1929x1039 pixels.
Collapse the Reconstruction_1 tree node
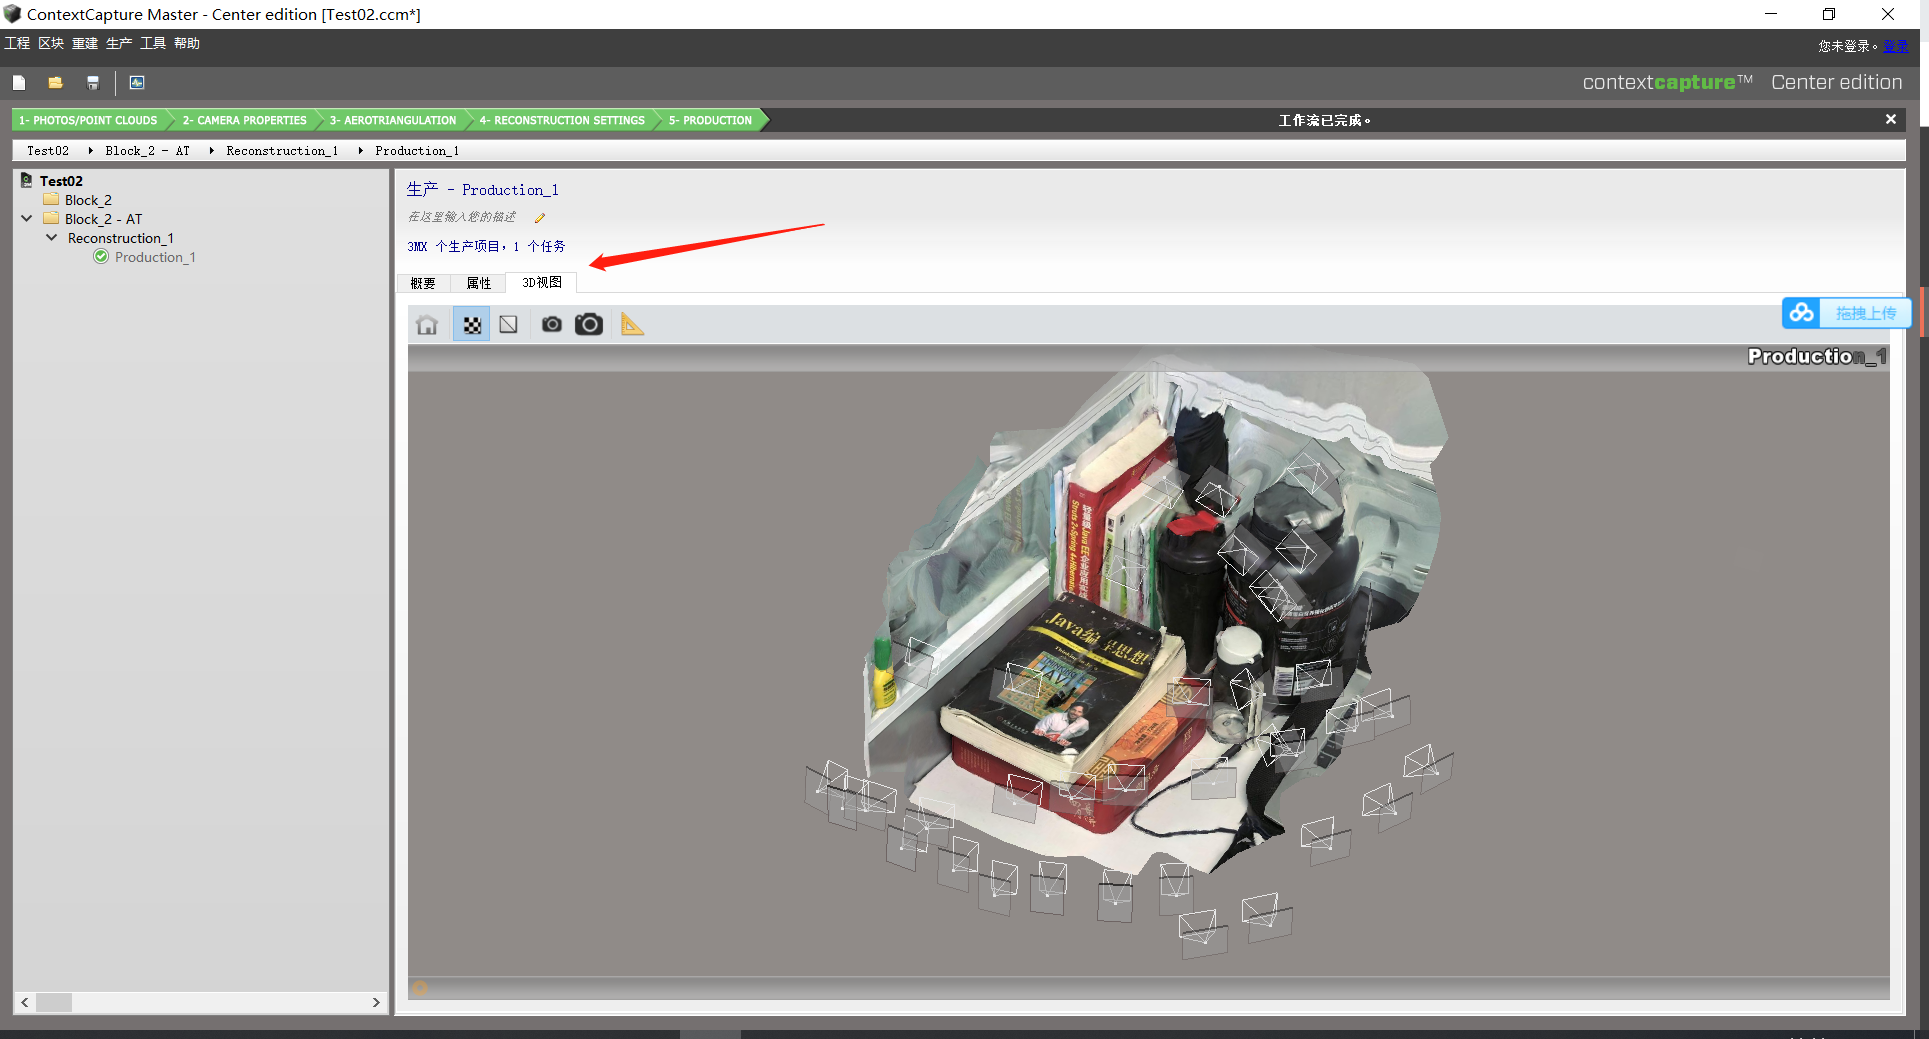pos(51,238)
